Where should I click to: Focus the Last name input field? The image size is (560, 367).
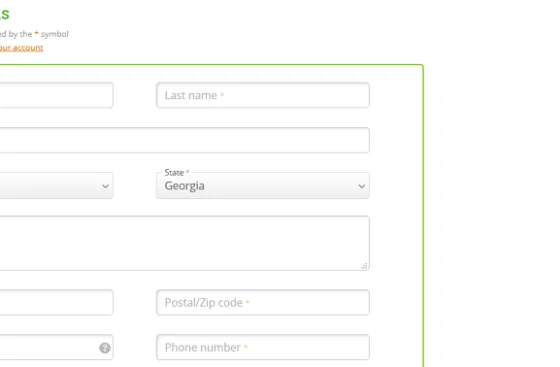pos(263,95)
